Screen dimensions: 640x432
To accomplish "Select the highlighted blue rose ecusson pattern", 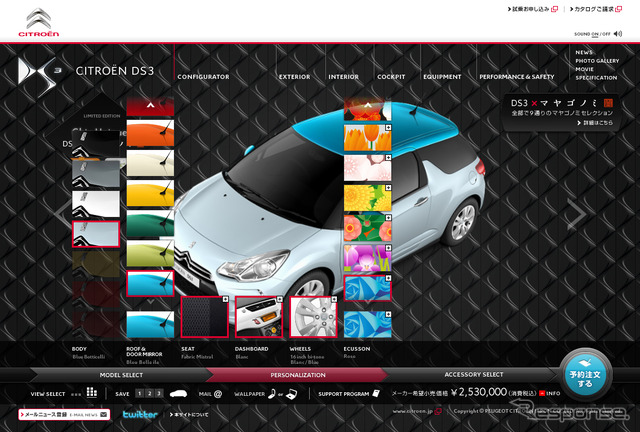I will pyautogui.click(x=367, y=288).
